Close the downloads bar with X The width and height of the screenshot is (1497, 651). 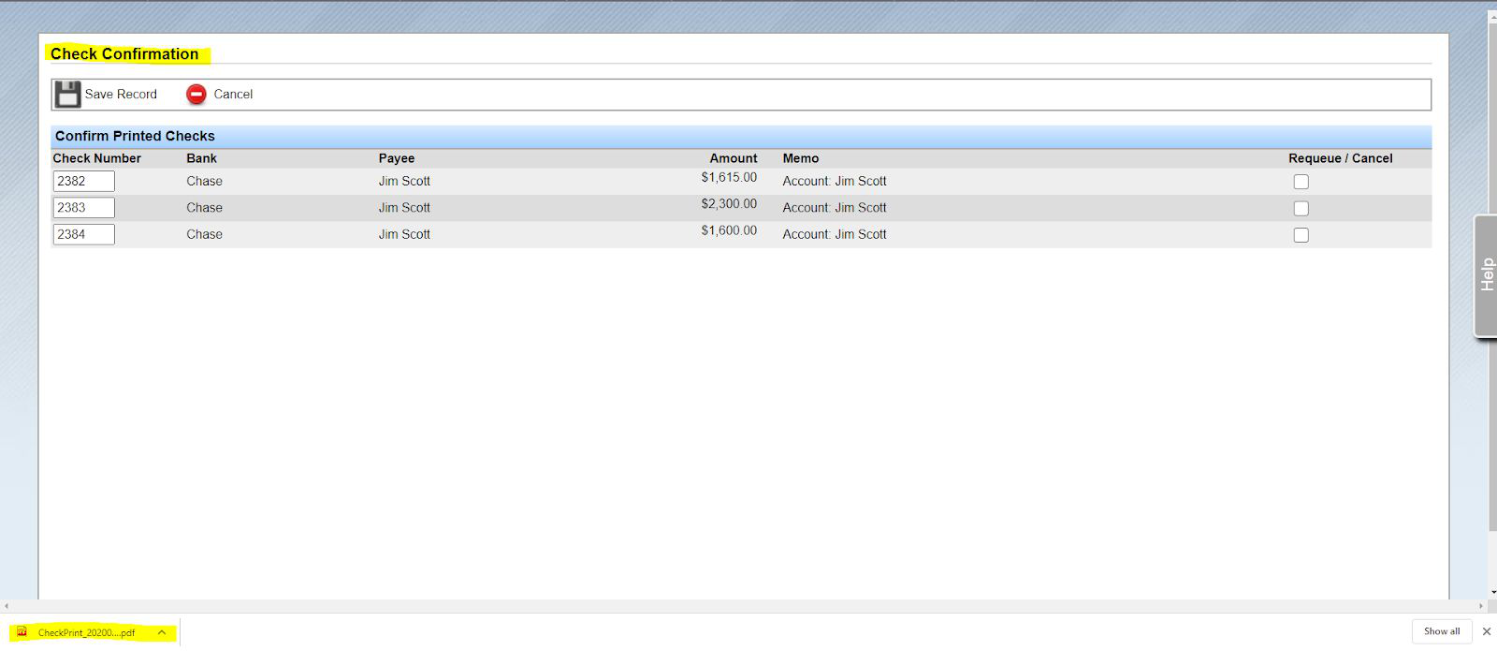click(1486, 632)
